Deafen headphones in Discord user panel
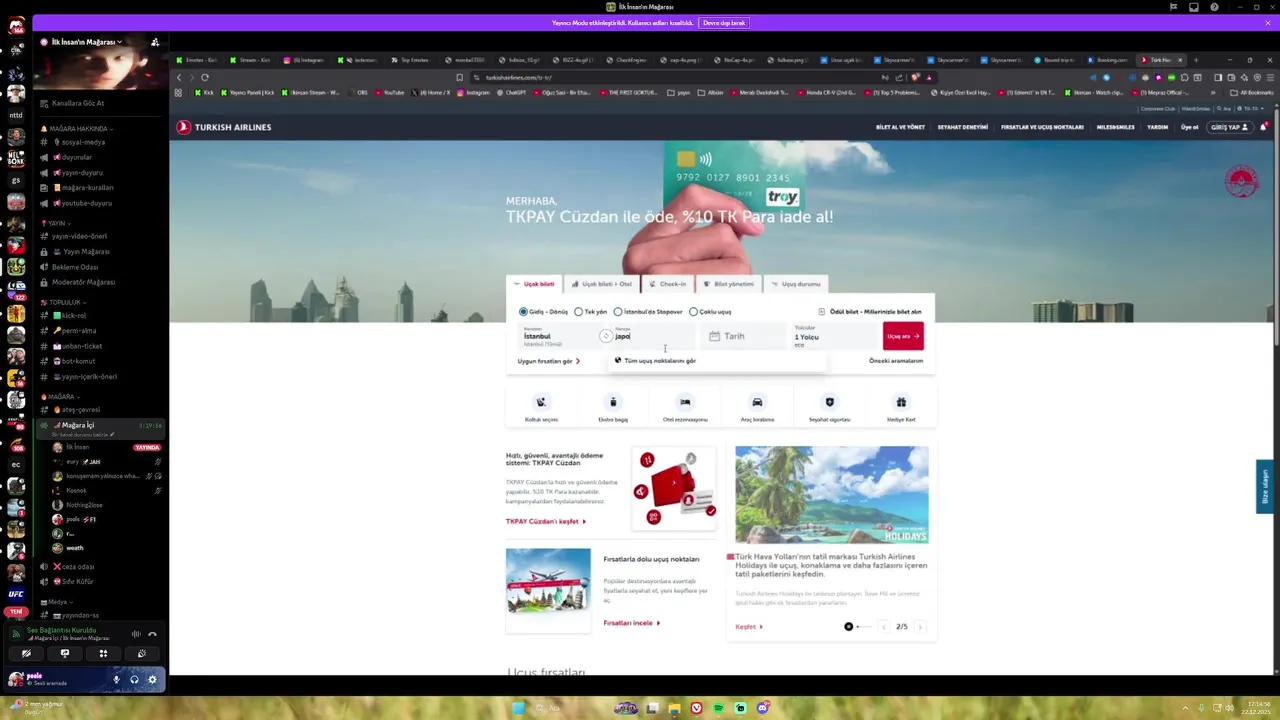The height and width of the screenshot is (720, 1280). [134, 680]
